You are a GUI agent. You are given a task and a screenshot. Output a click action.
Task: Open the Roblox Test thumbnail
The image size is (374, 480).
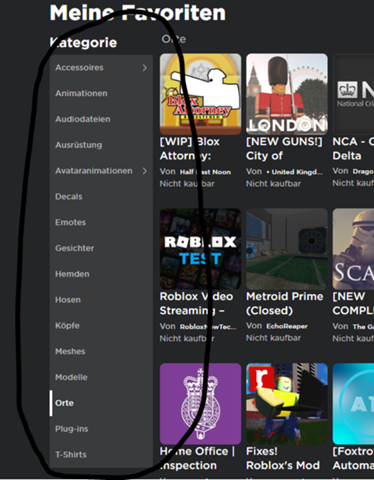coord(200,249)
